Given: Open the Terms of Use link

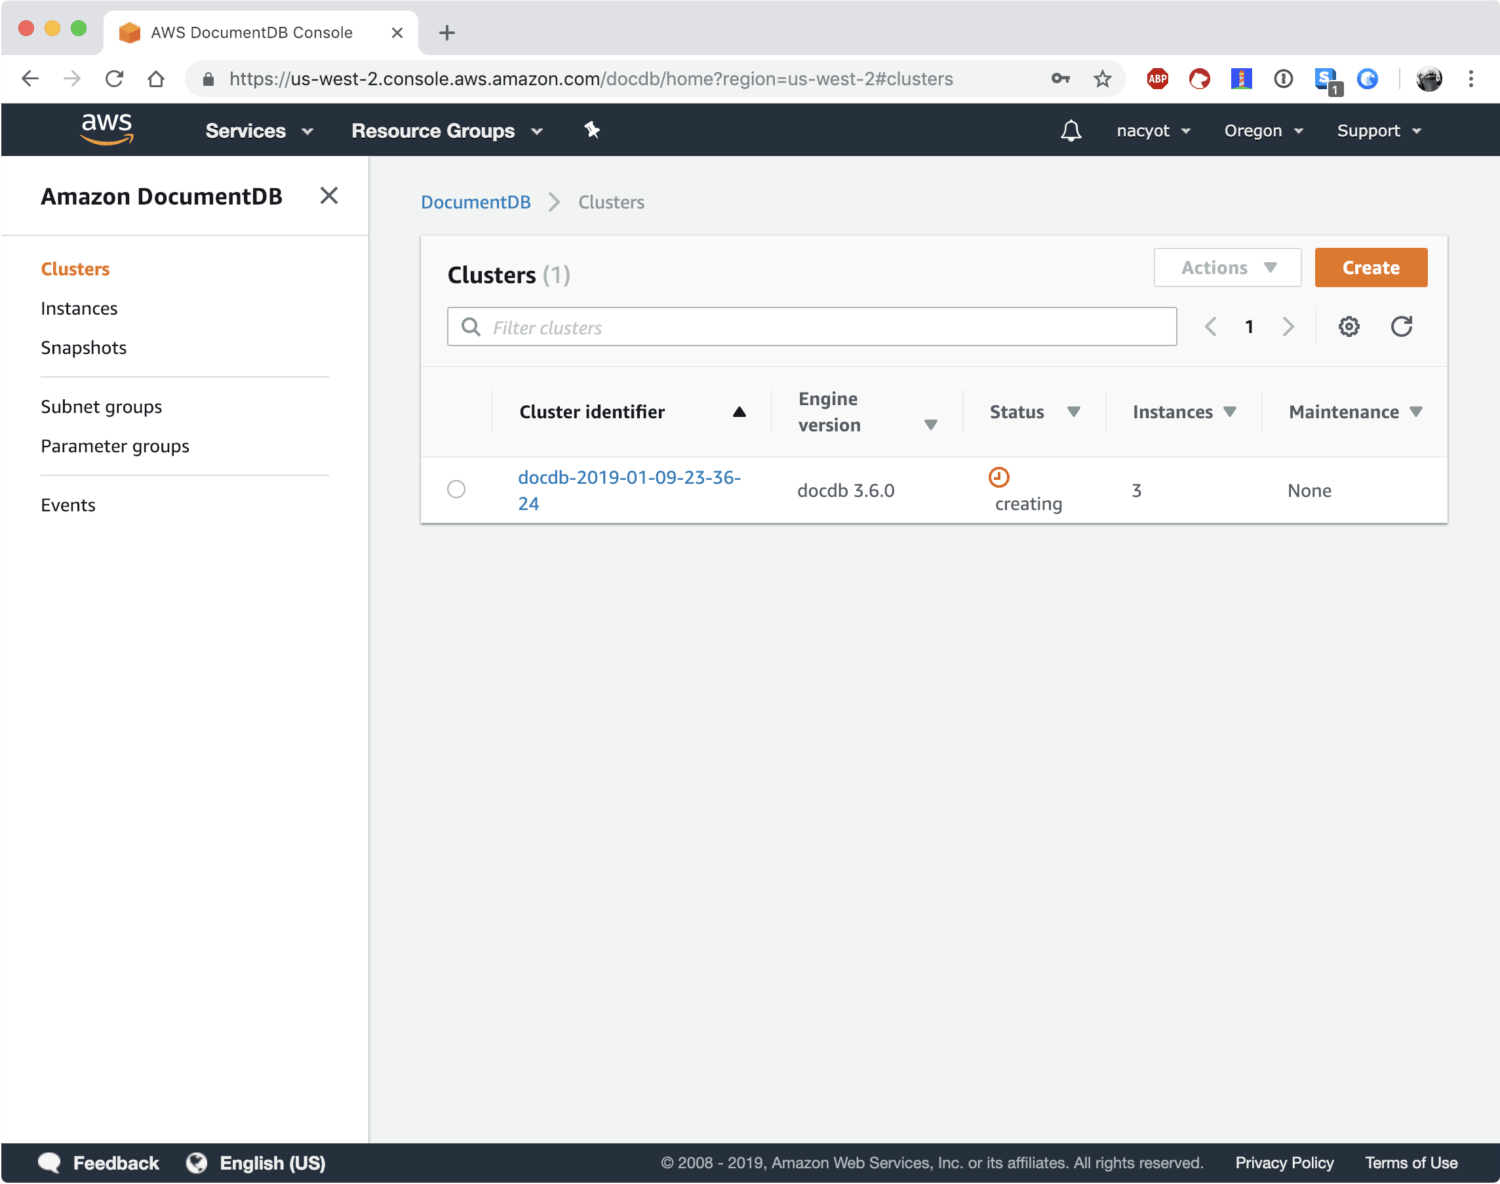Looking at the screenshot, I should coord(1411,1163).
